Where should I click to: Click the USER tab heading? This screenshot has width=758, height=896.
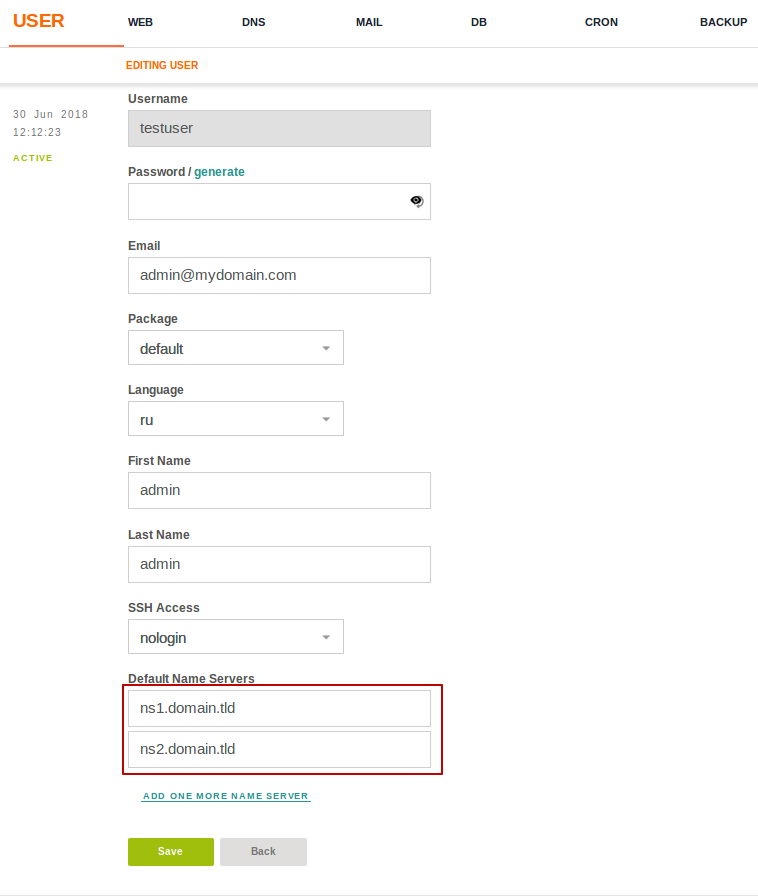(x=39, y=21)
